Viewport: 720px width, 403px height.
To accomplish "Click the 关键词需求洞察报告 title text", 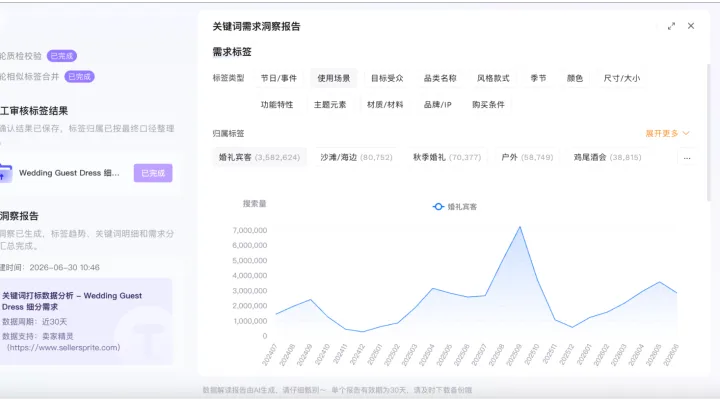I will tap(256, 27).
